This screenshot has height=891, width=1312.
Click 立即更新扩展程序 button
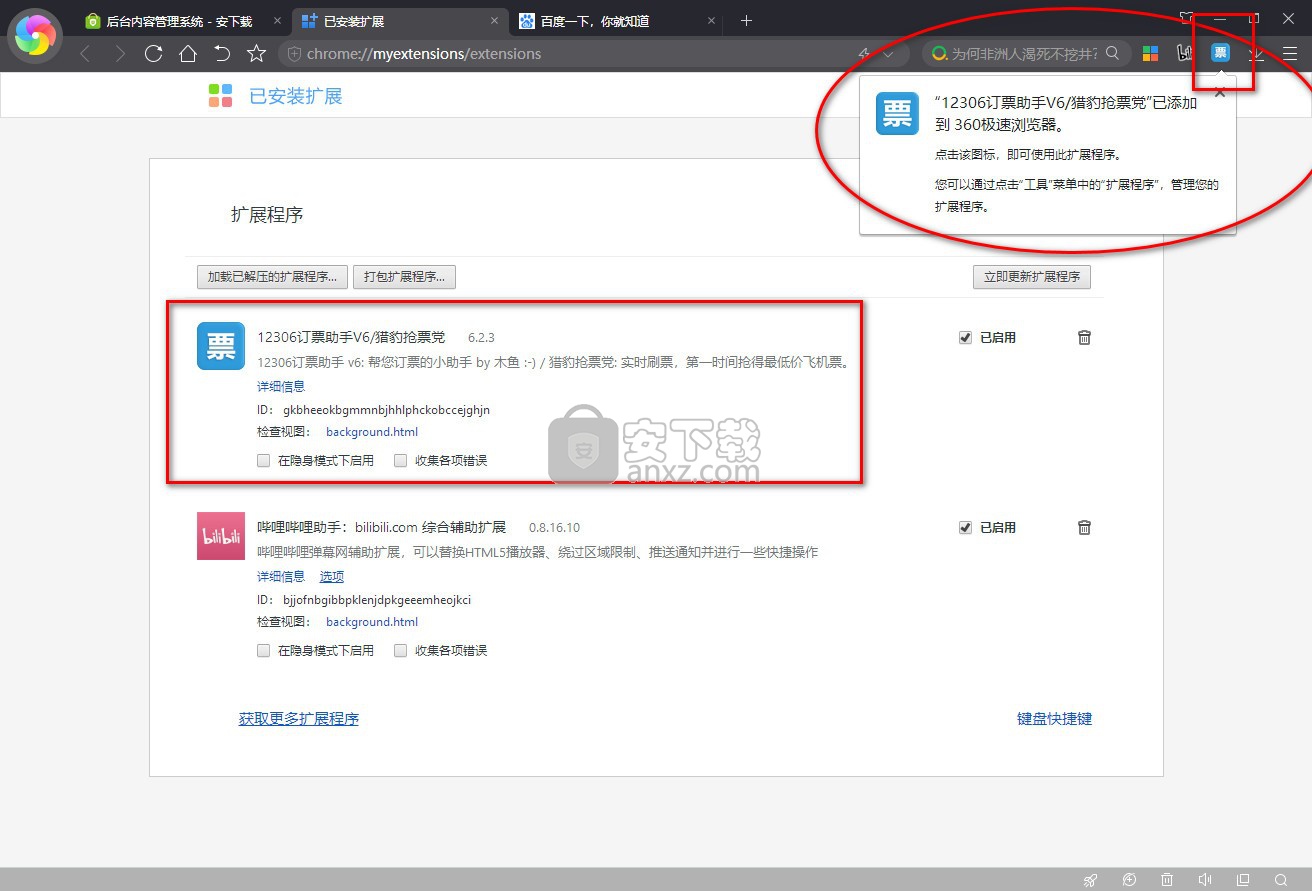coord(1032,277)
